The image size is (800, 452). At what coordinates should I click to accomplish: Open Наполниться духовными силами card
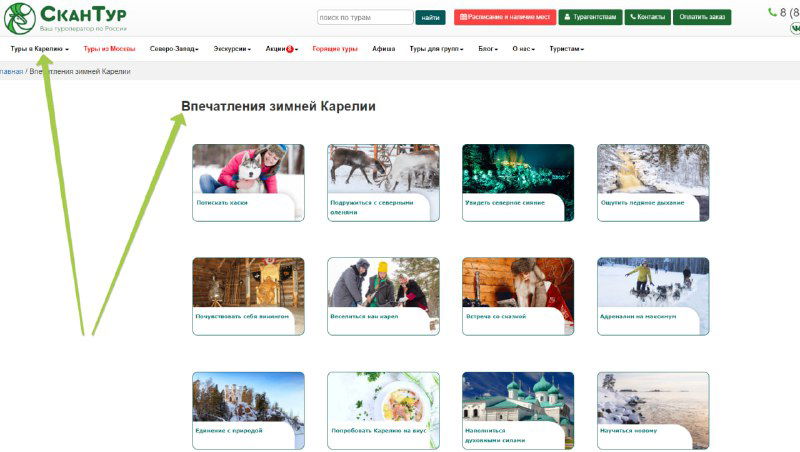[518, 411]
